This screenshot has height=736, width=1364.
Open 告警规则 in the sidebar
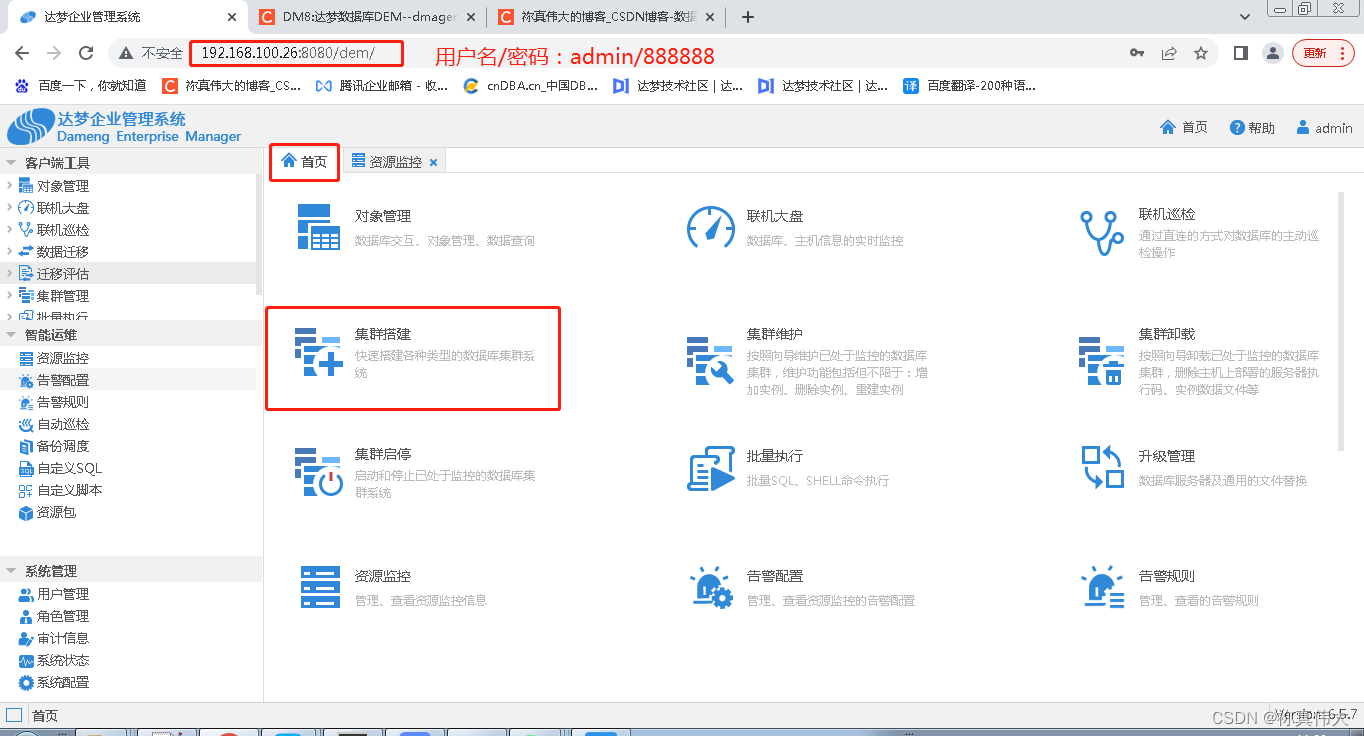click(x=63, y=402)
